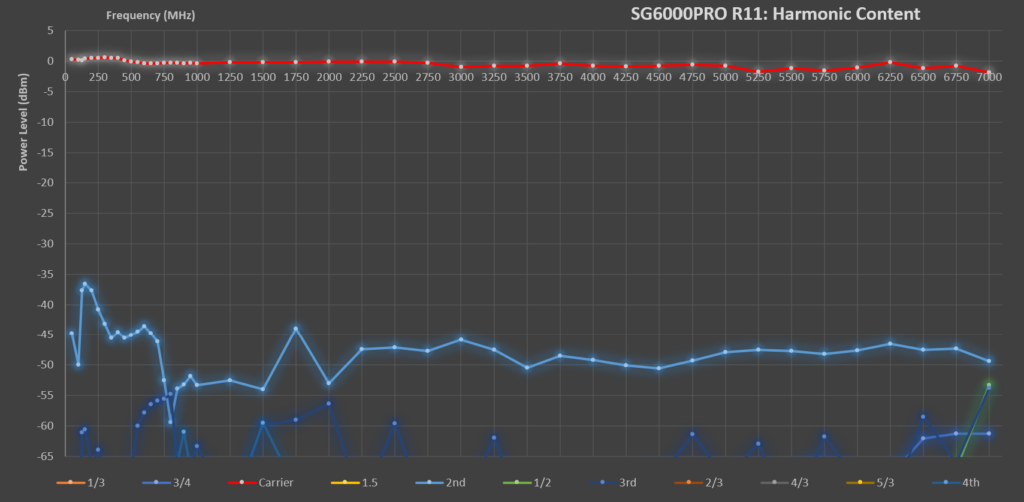Select the 3rd harmonic legend marker
The image size is (1024, 502).
pos(603,483)
